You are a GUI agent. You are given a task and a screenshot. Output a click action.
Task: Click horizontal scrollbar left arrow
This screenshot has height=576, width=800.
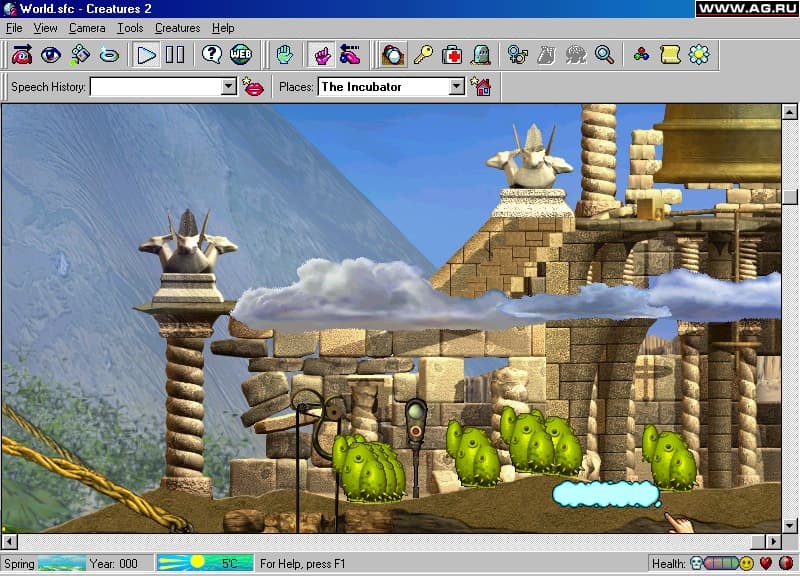[9, 541]
